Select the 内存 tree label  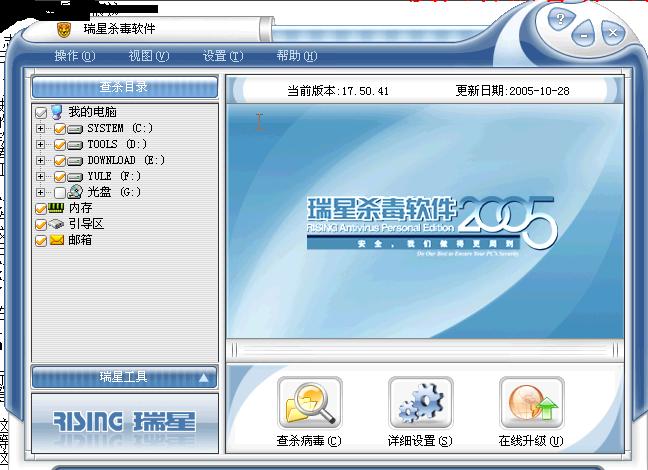tap(81, 208)
